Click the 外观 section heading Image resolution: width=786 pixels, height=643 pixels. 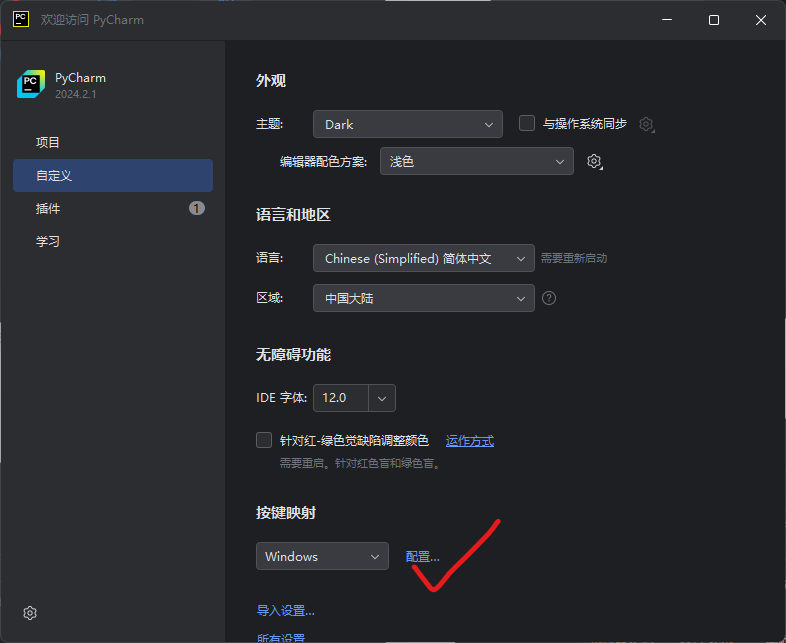[x=271, y=81]
